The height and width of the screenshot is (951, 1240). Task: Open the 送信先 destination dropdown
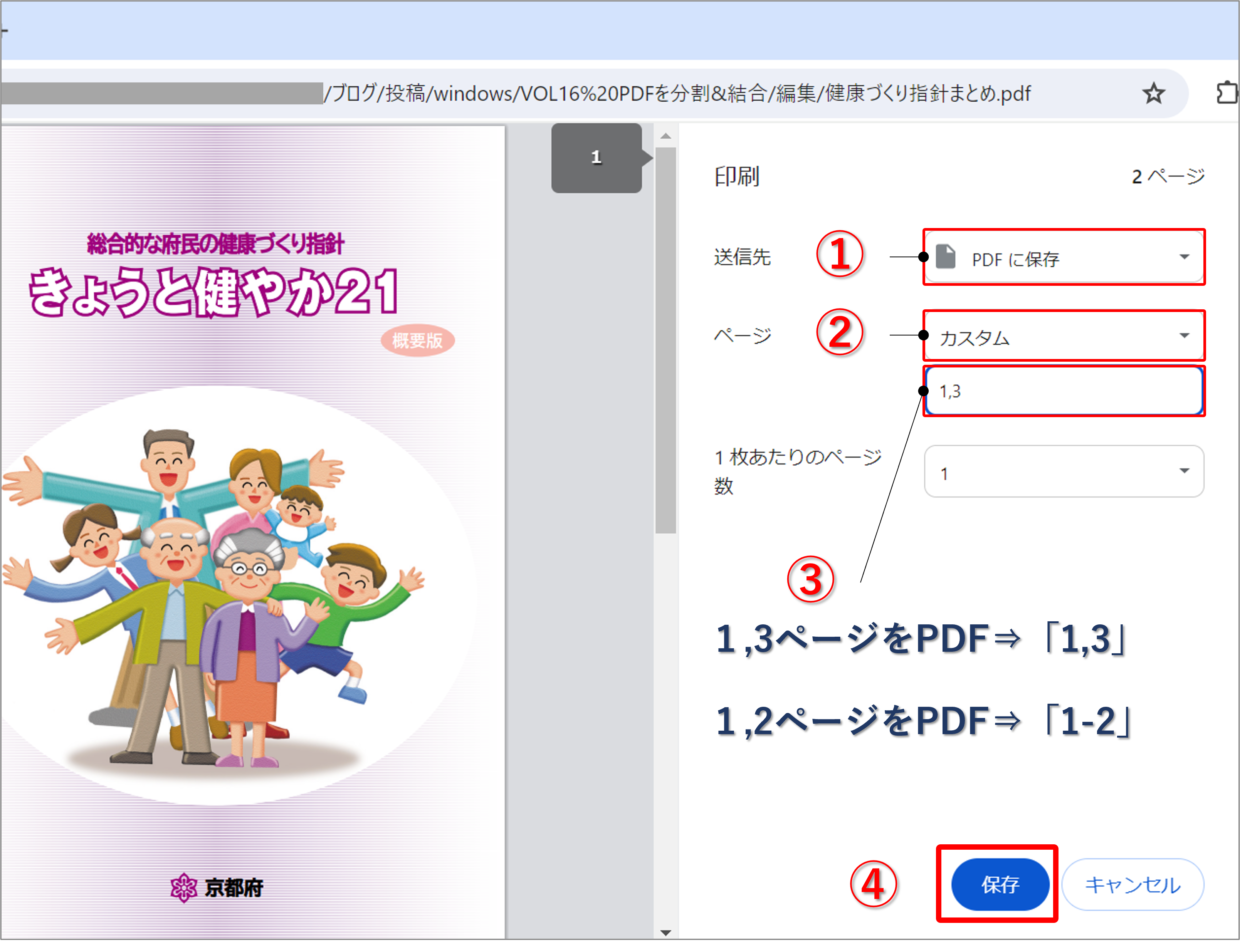click(x=1063, y=258)
